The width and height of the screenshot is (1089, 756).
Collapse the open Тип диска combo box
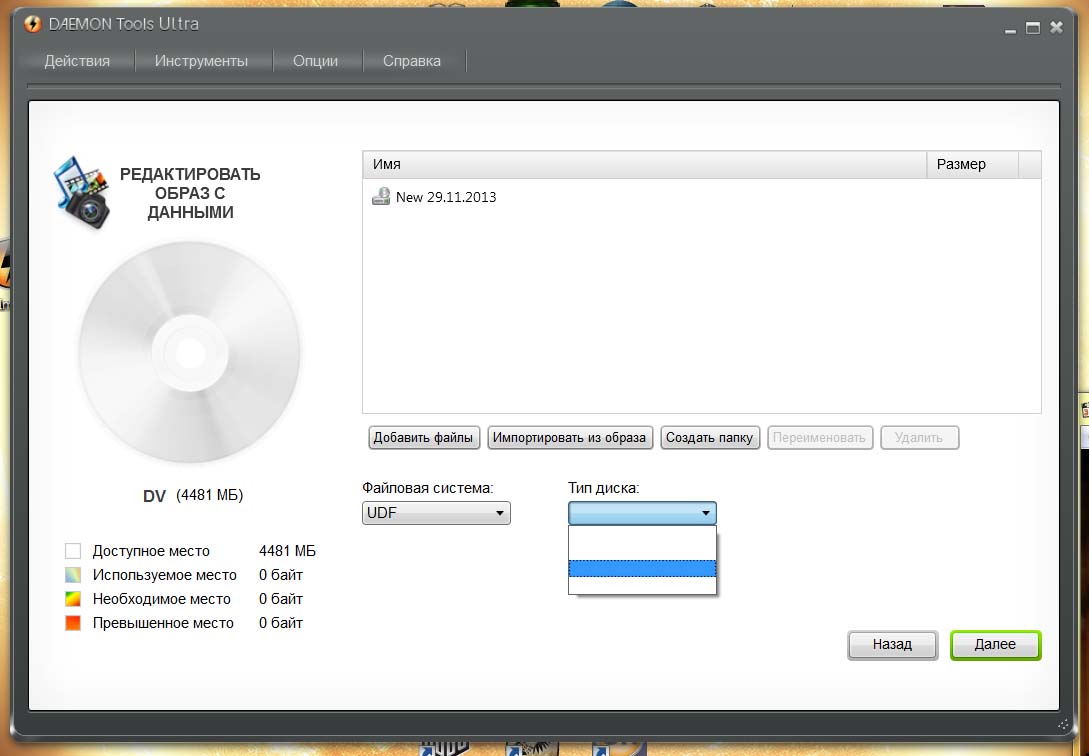(x=642, y=513)
